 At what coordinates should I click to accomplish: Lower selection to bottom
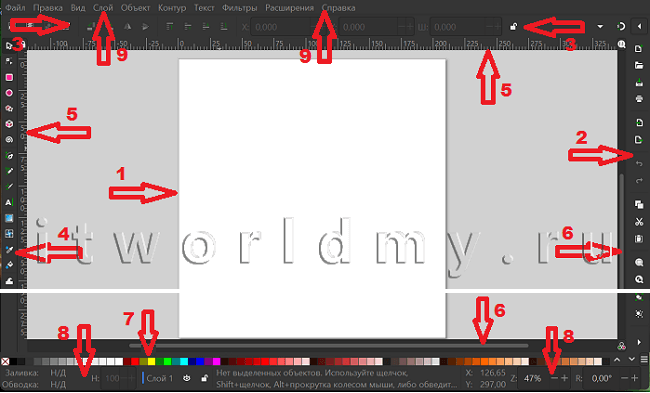pyautogui.click(x=224, y=27)
